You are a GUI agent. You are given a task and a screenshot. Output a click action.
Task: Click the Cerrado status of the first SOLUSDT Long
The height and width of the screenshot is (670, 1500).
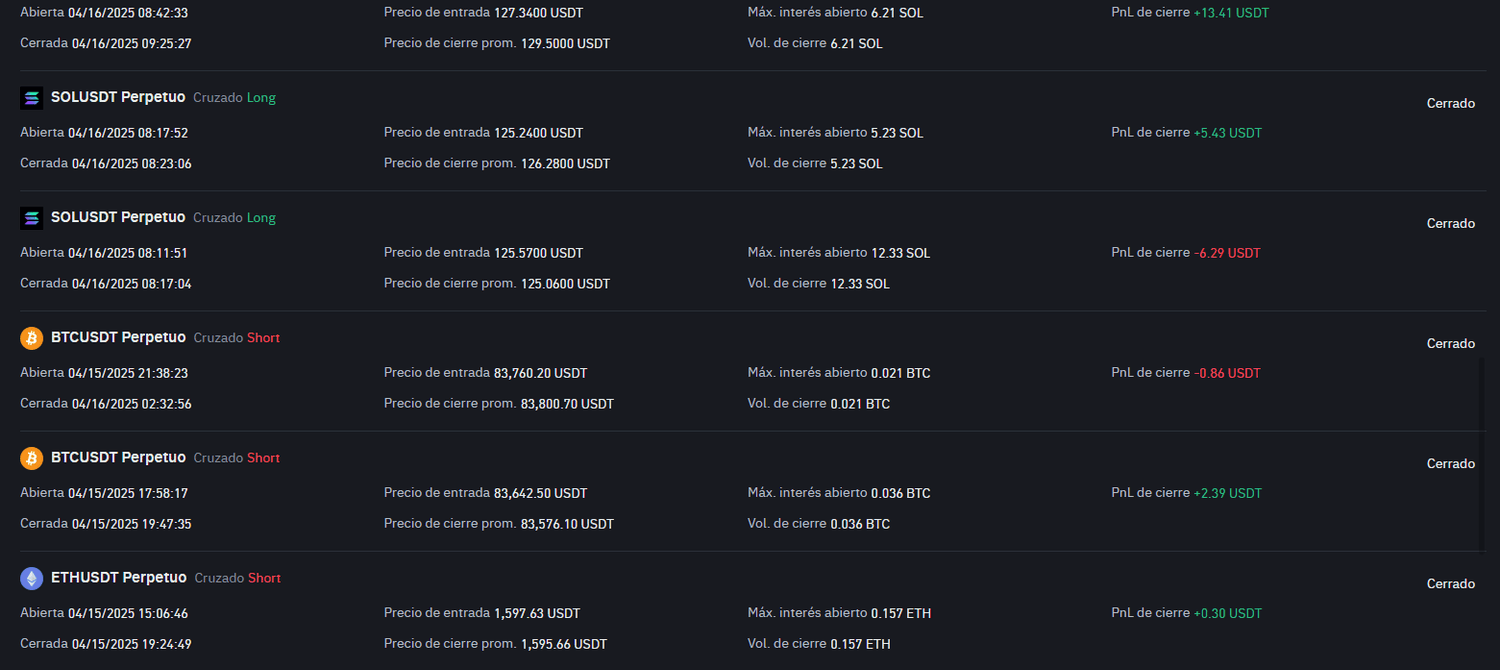[x=1450, y=104]
